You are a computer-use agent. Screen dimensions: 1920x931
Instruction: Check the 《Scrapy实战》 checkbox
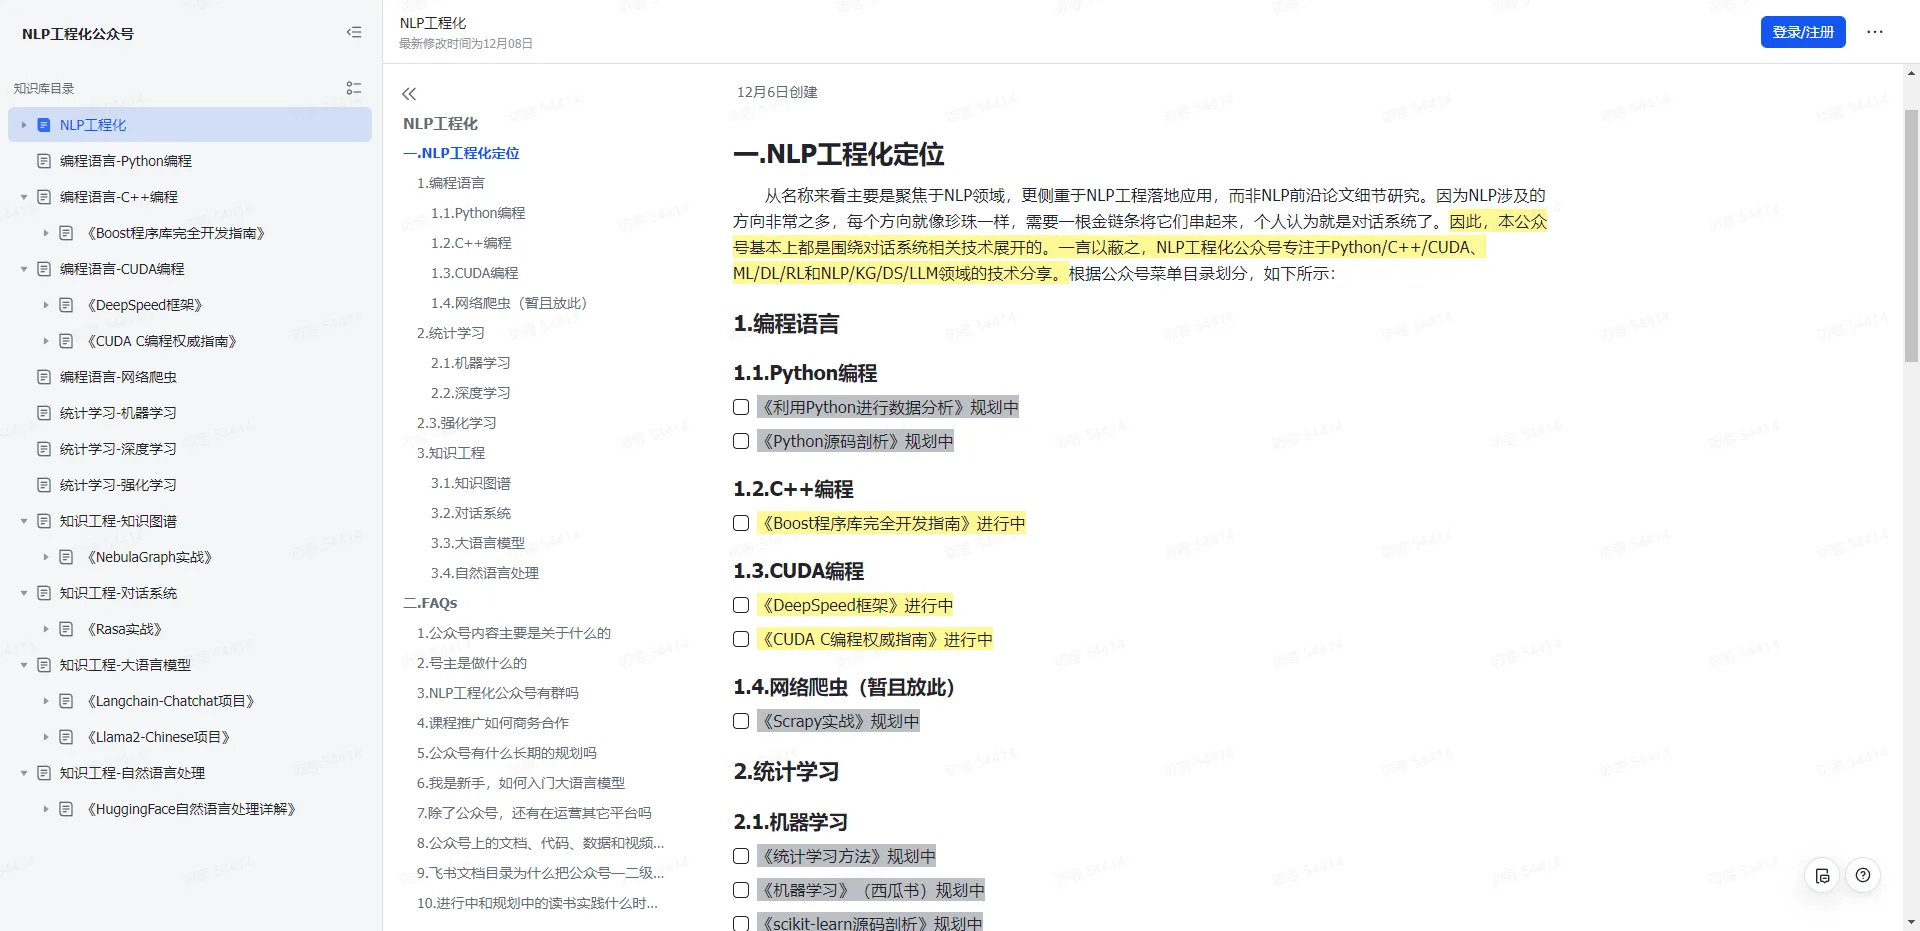point(741,721)
